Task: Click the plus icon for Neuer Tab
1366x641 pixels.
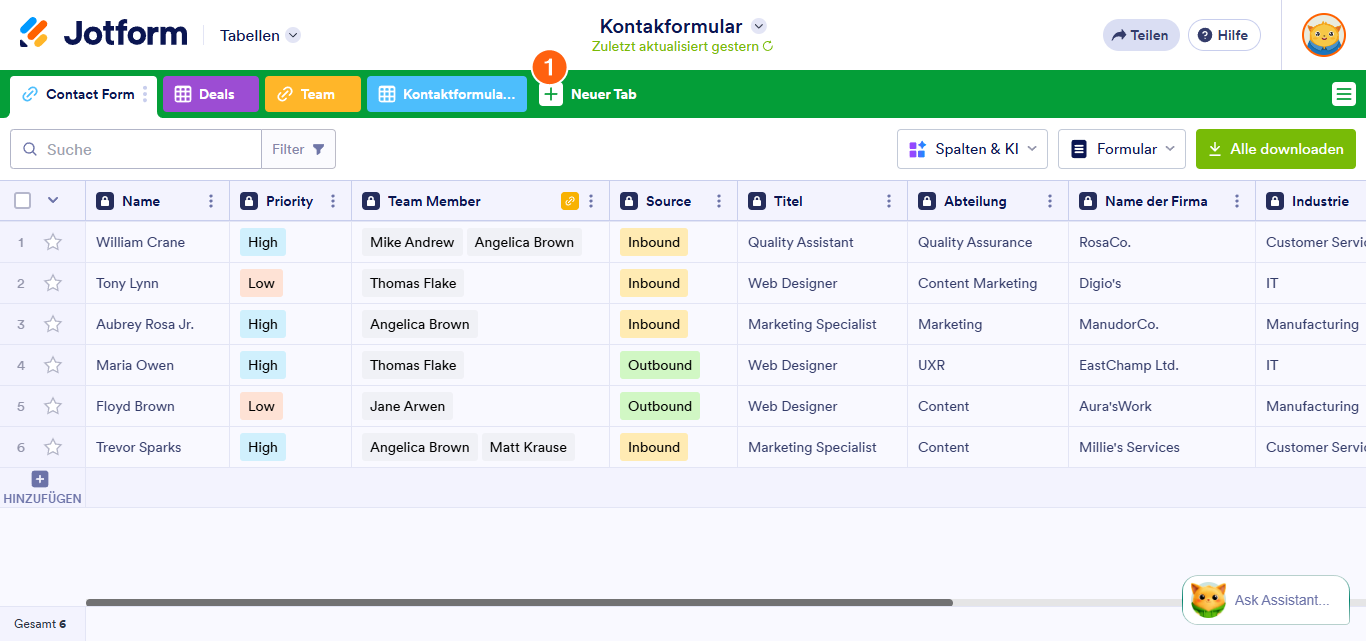Action: 551,94
